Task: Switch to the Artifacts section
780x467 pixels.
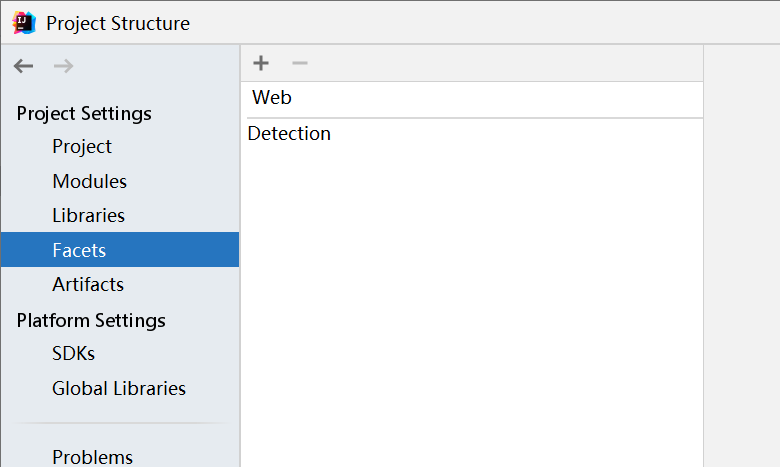Action: tap(88, 284)
